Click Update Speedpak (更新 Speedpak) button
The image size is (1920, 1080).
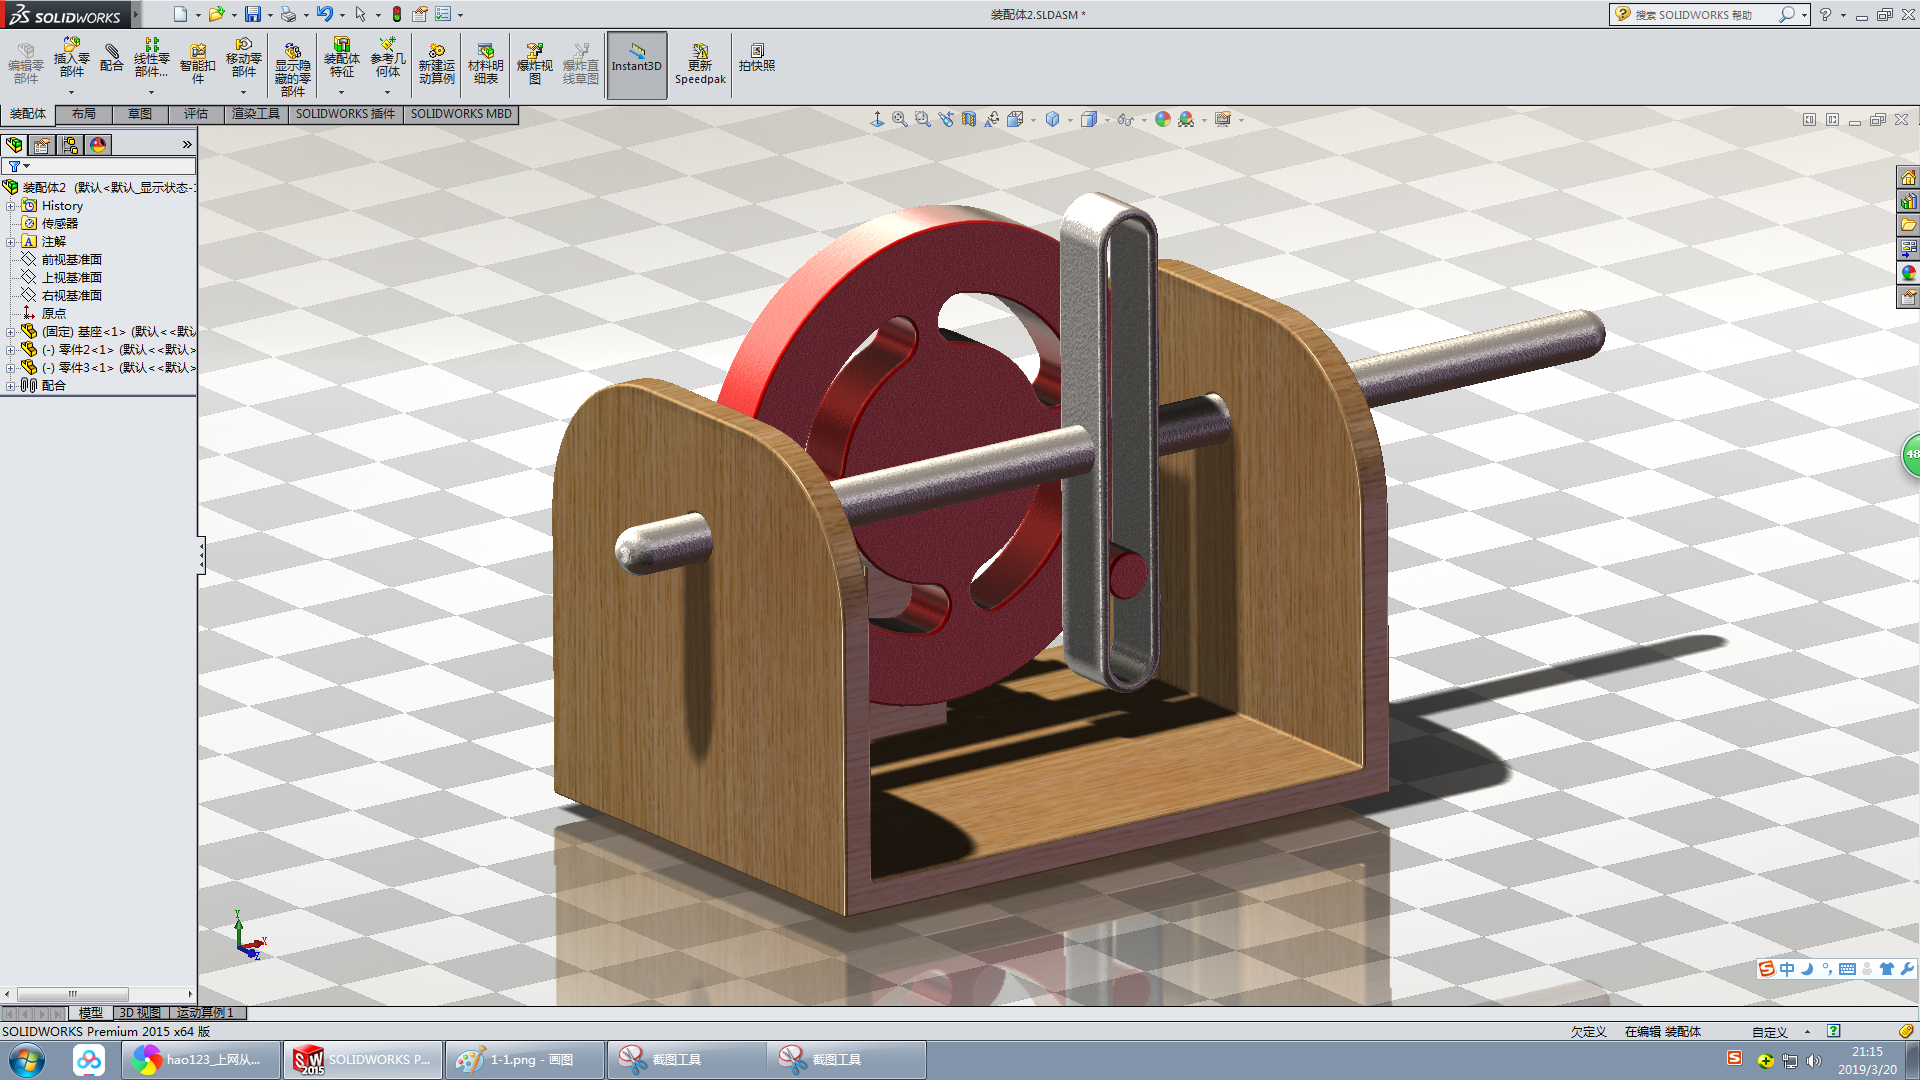point(700,64)
